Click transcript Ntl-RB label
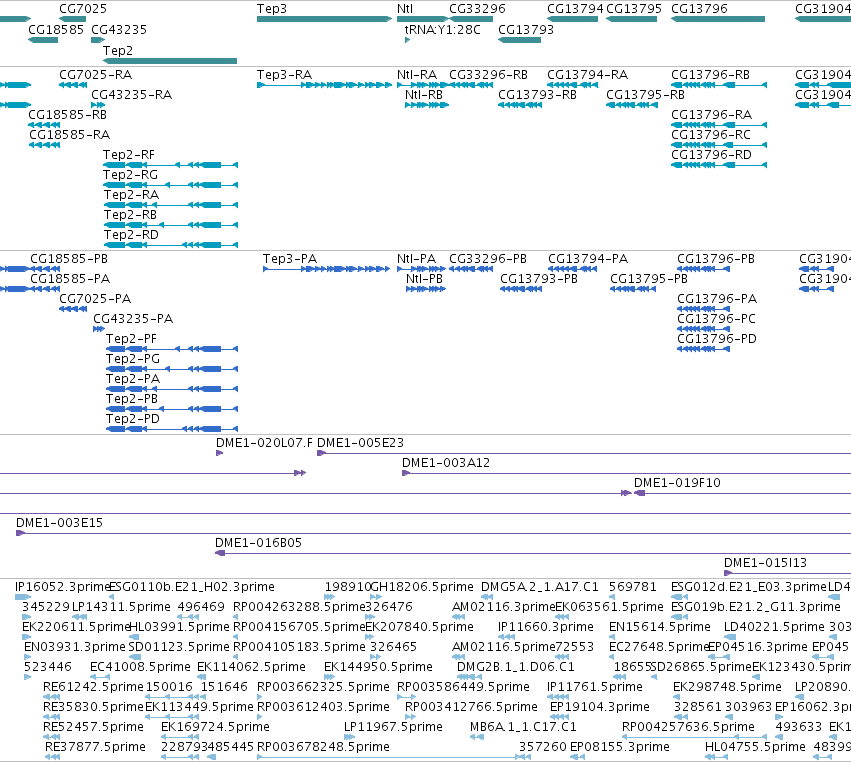 424,94
